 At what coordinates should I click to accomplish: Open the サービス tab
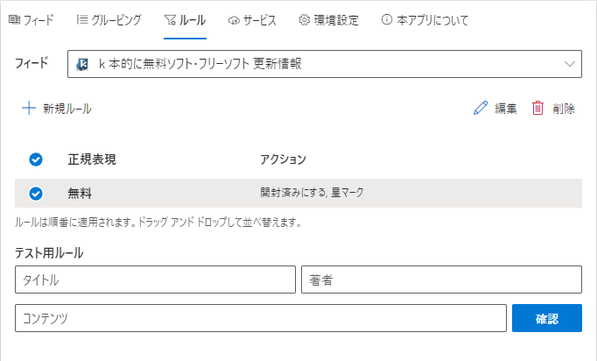(x=252, y=20)
